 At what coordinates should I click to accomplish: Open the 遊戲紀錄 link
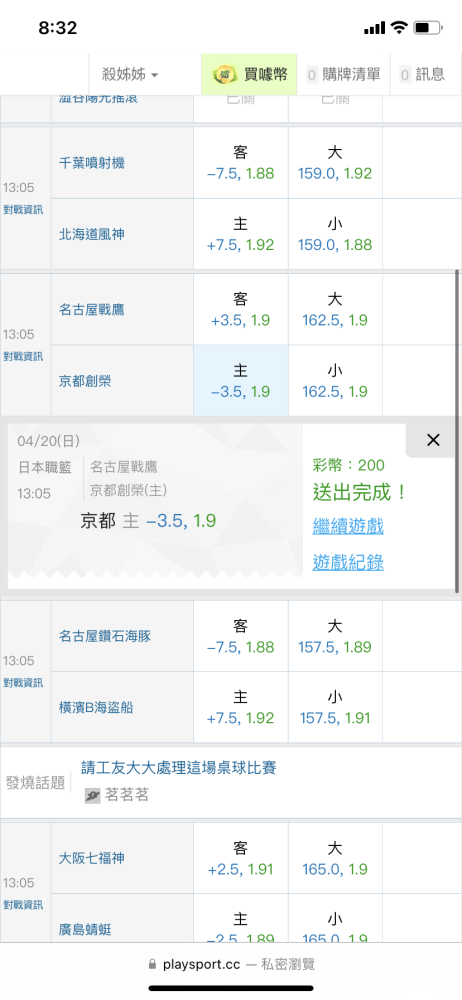coord(348,562)
